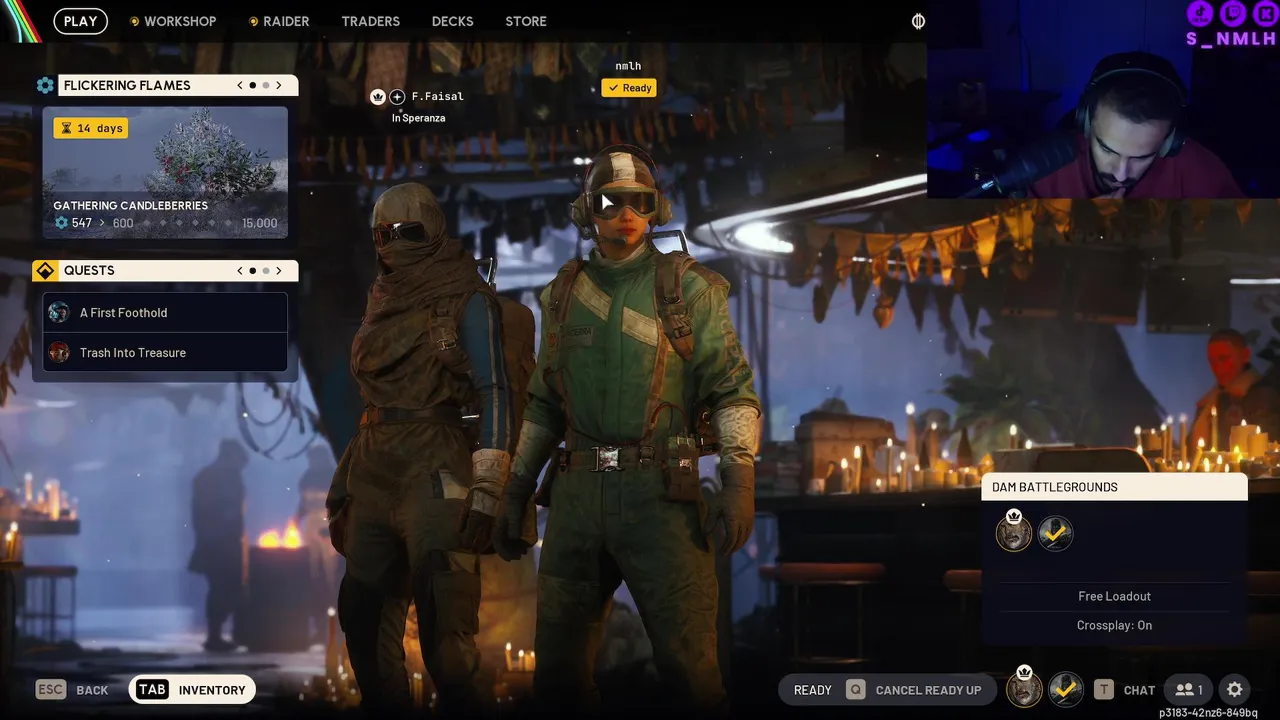Select first Quests page dot
Viewport: 1280px width, 720px height.
(253, 270)
